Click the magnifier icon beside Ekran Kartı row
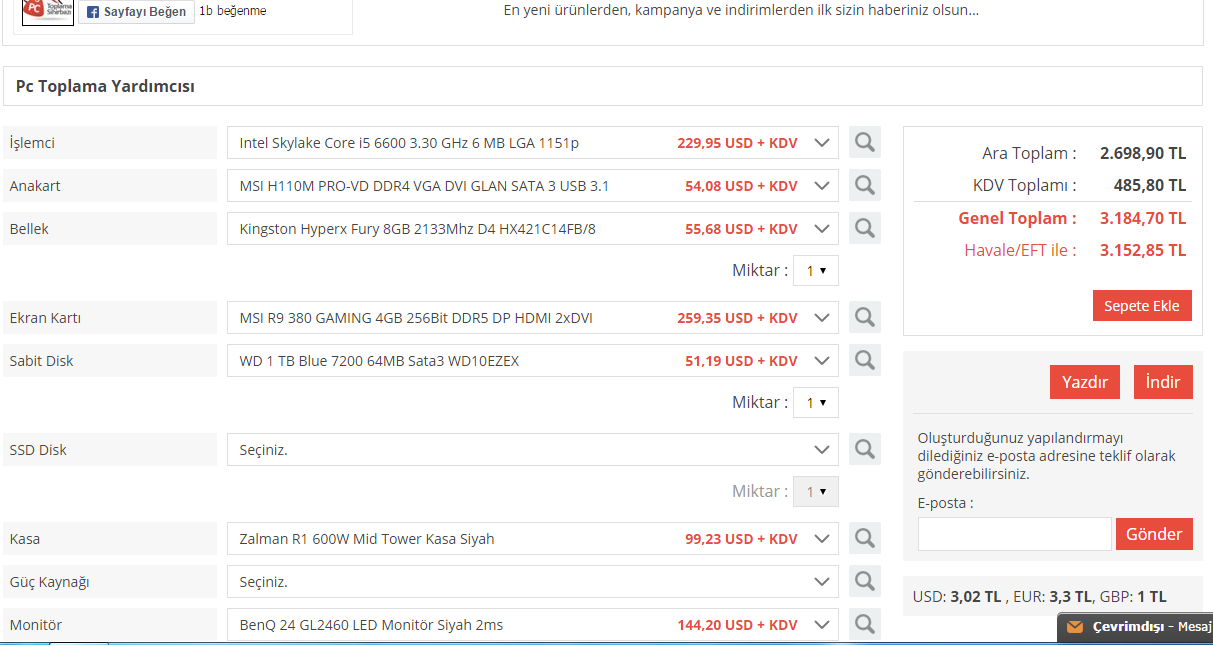This screenshot has width=1213, height=645. (865, 317)
